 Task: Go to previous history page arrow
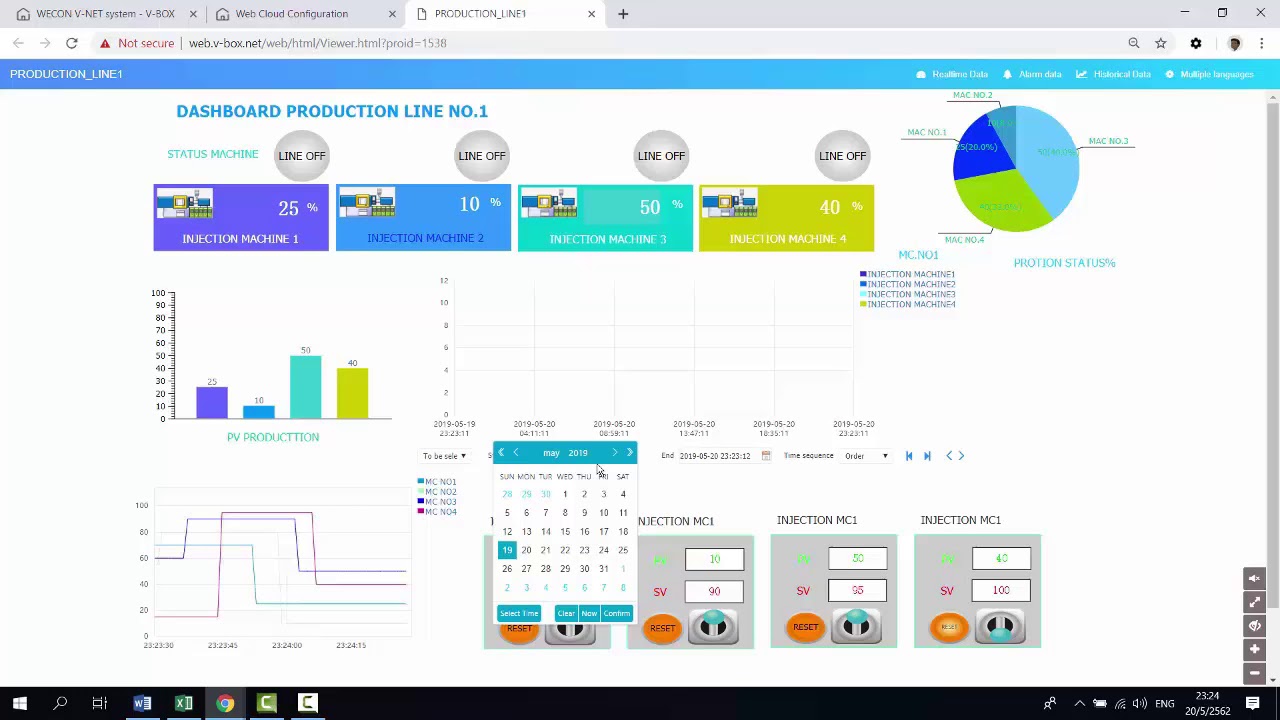[949, 456]
